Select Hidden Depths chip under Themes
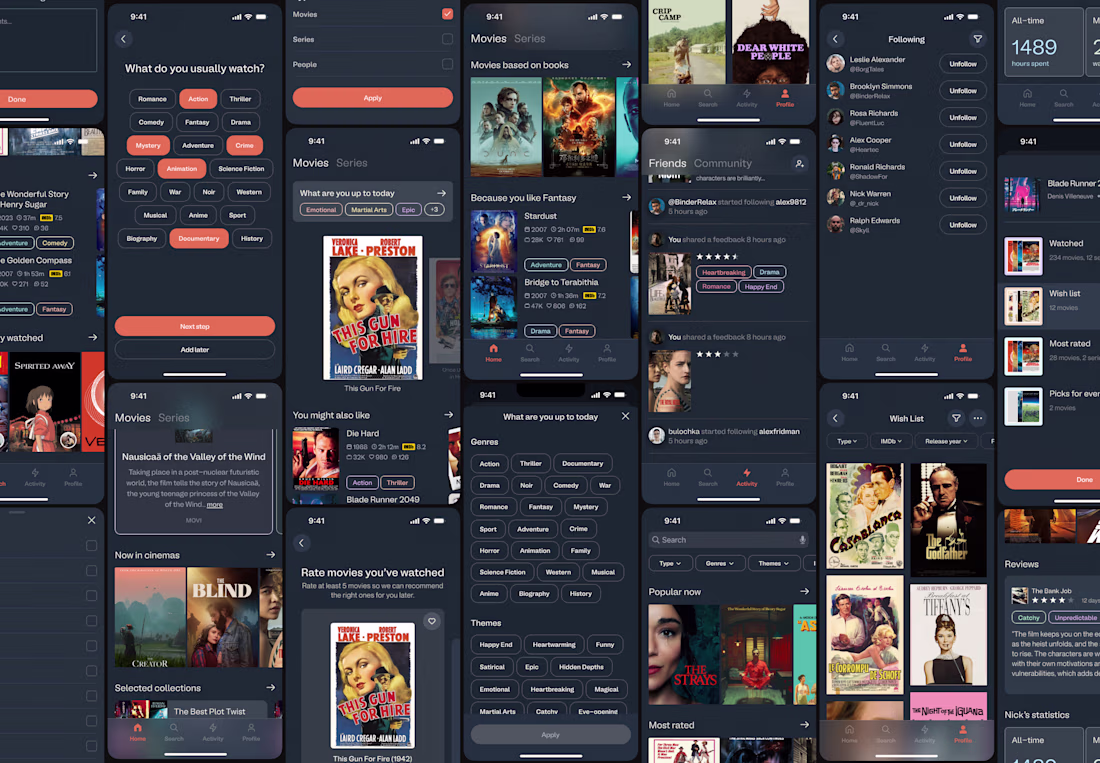1100x763 pixels. pyautogui.click(x=582, y=667)
